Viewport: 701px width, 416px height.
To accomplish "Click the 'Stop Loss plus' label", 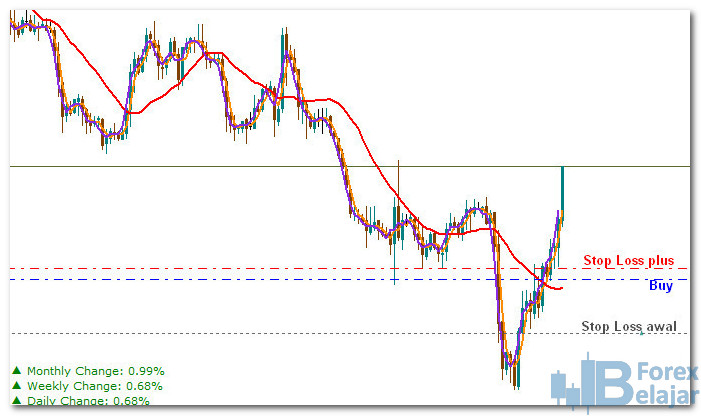I will [629, 261].
